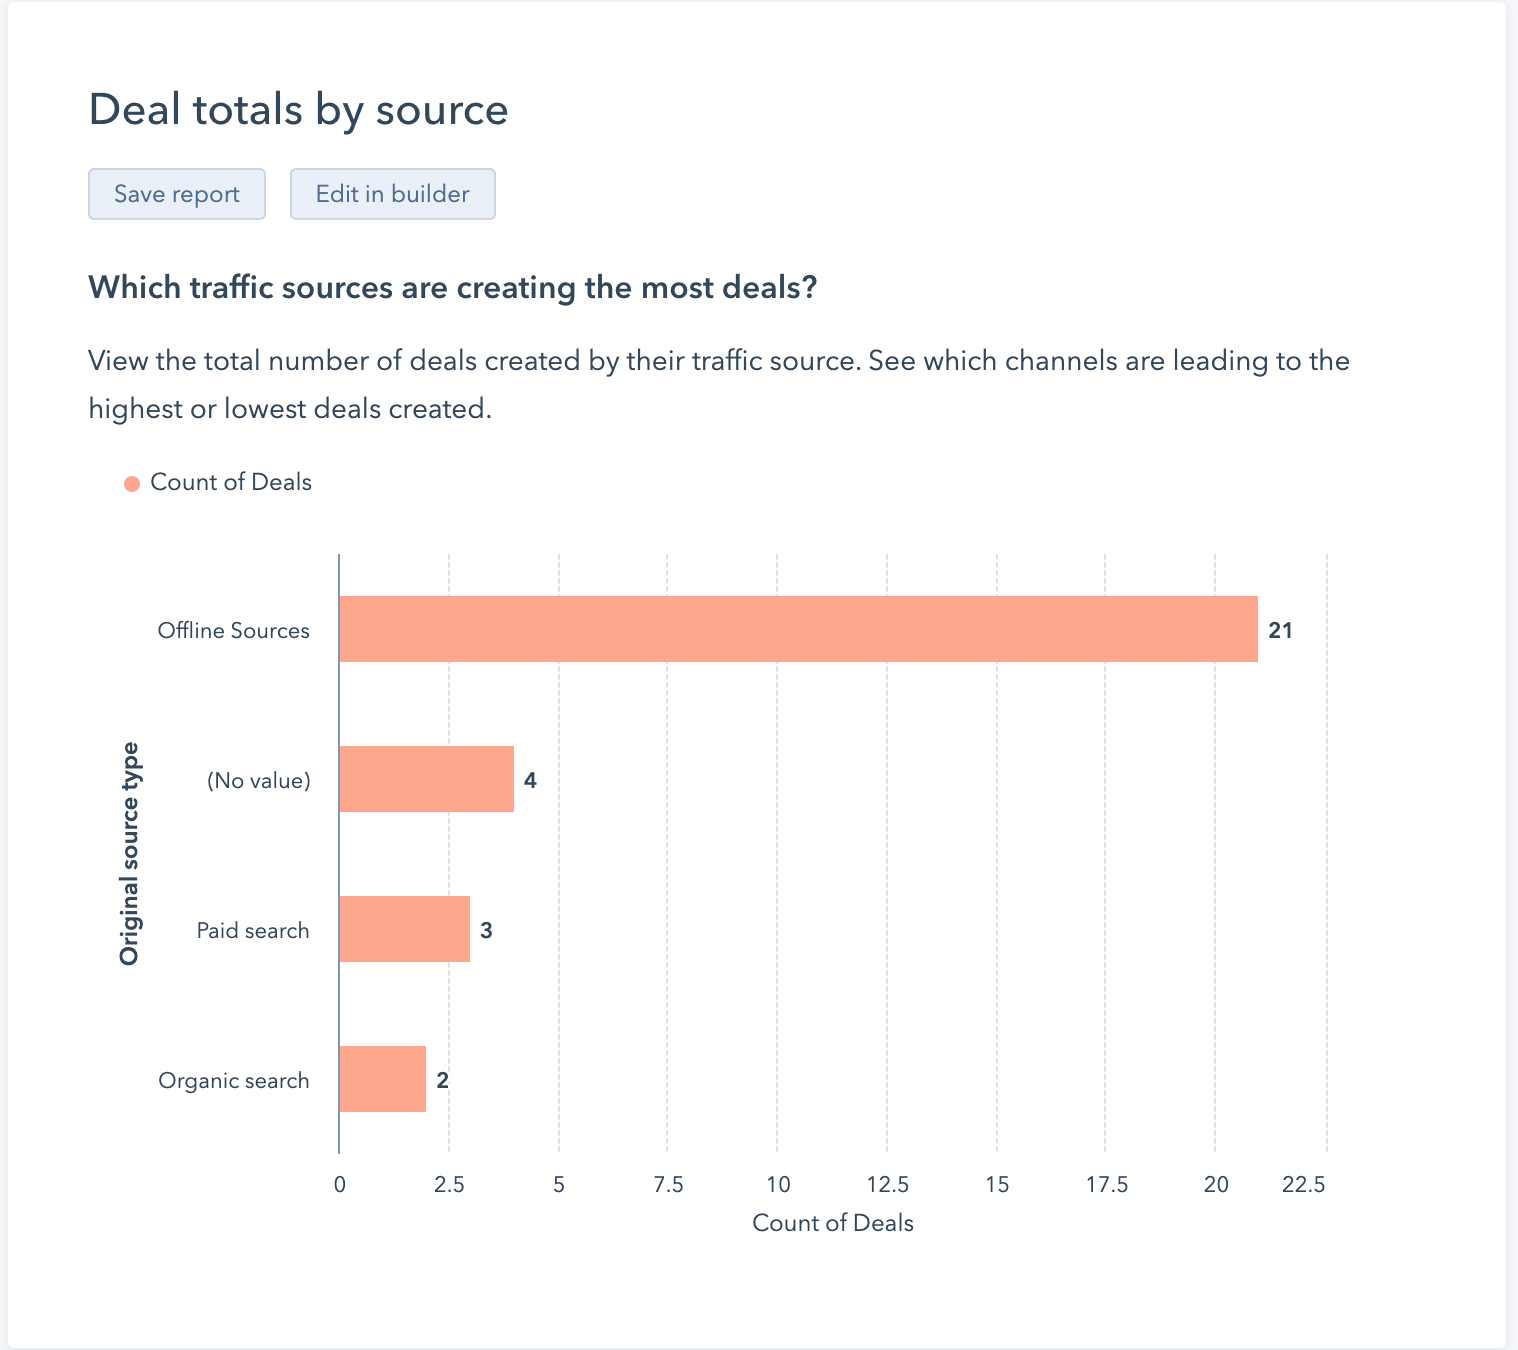Click the 22.5 tick on the x-axis
The height and width of the screenshot is (1350, 1518).
[1304, 1185]
